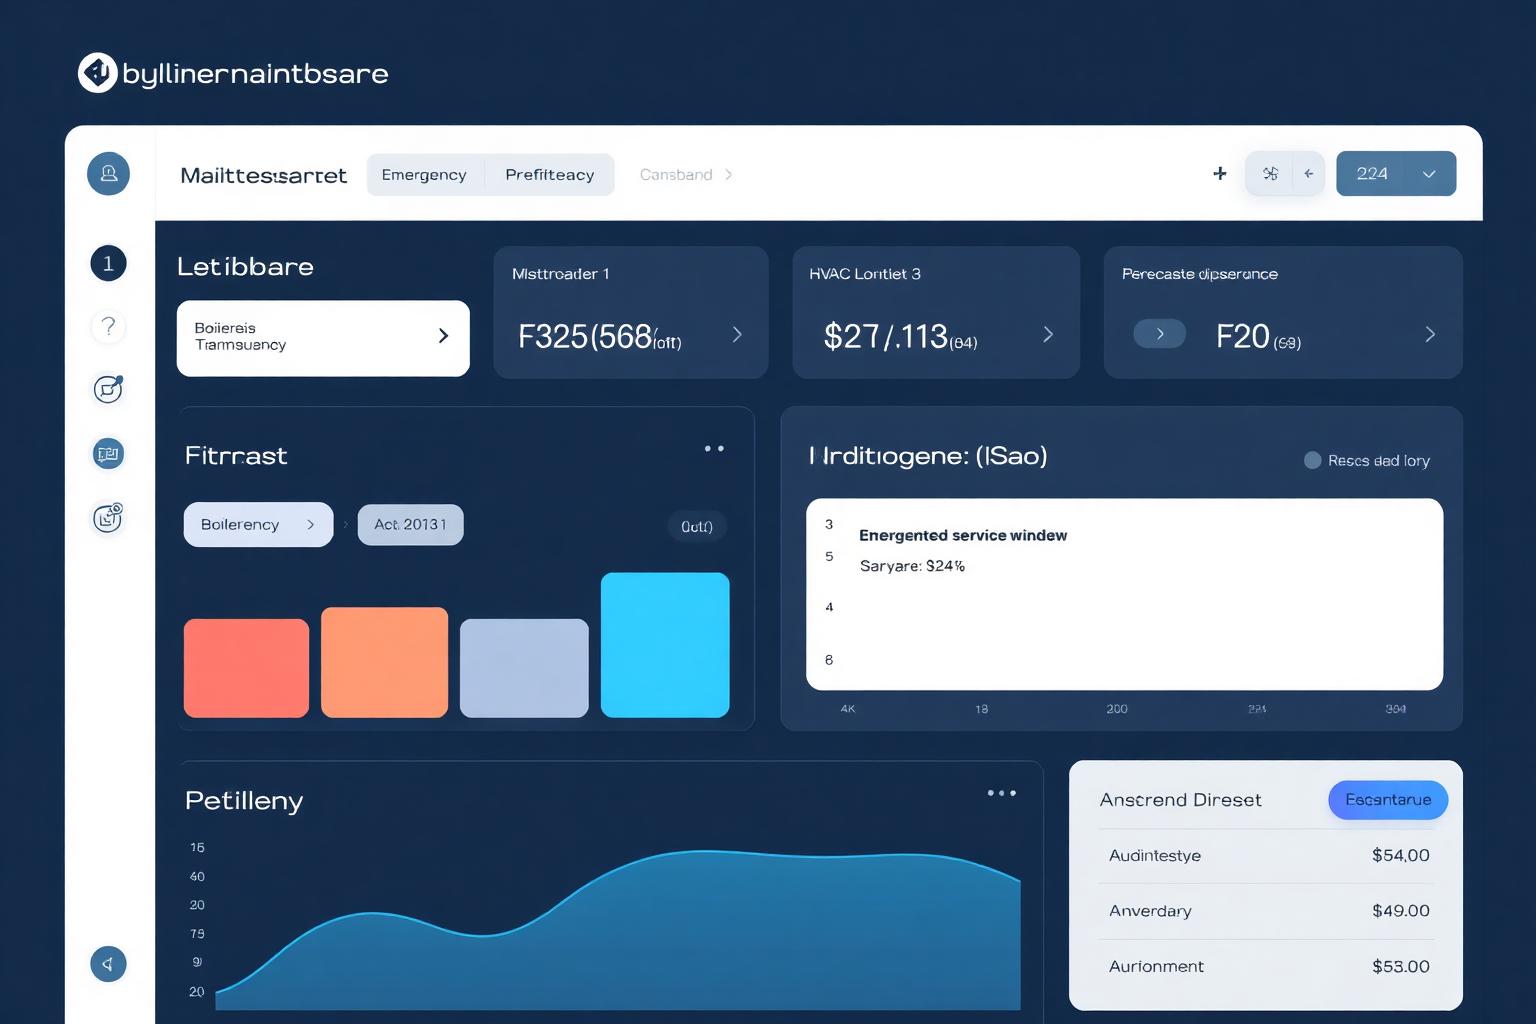
Task: Open the question mark help icon
Action: 108,327
